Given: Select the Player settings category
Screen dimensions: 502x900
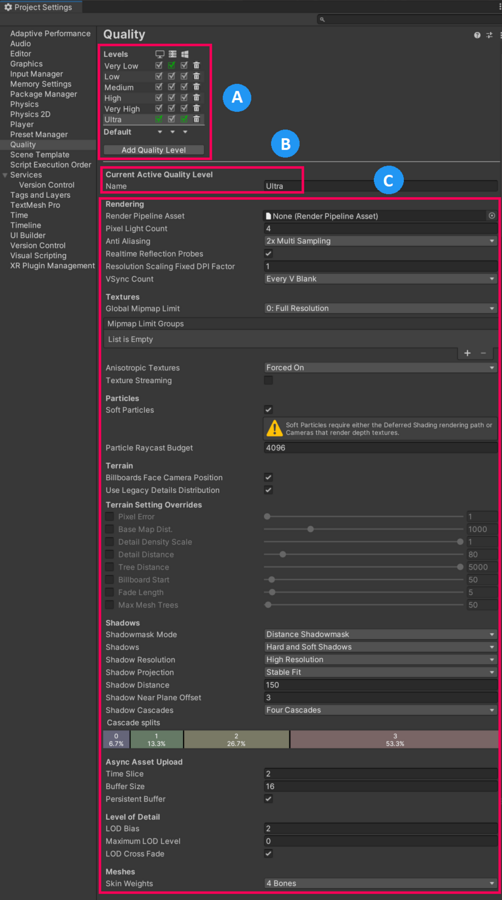Looking at the screenshot, I should pos(22,125).
